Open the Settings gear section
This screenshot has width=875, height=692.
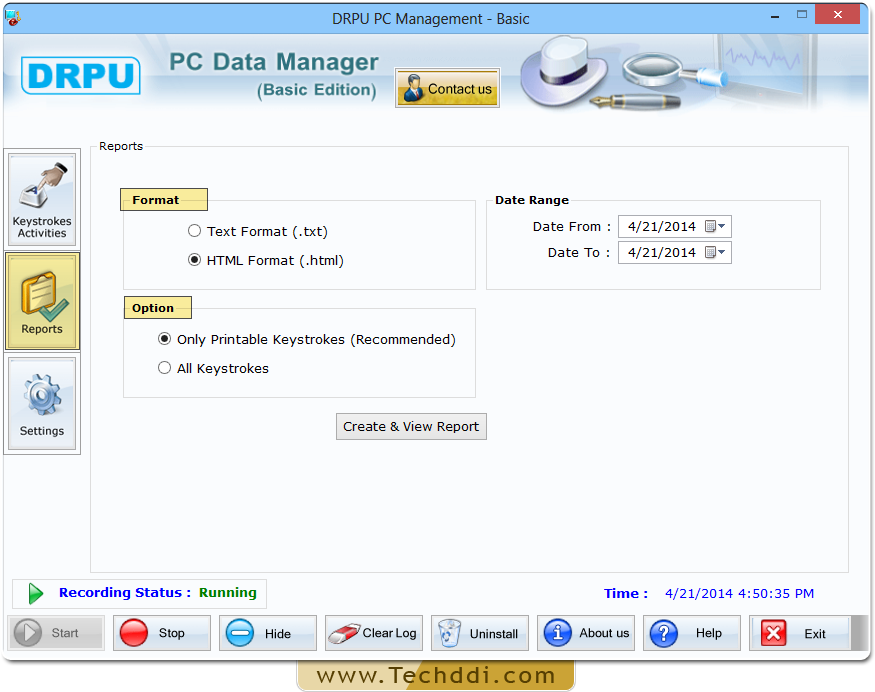pos(42,404)
